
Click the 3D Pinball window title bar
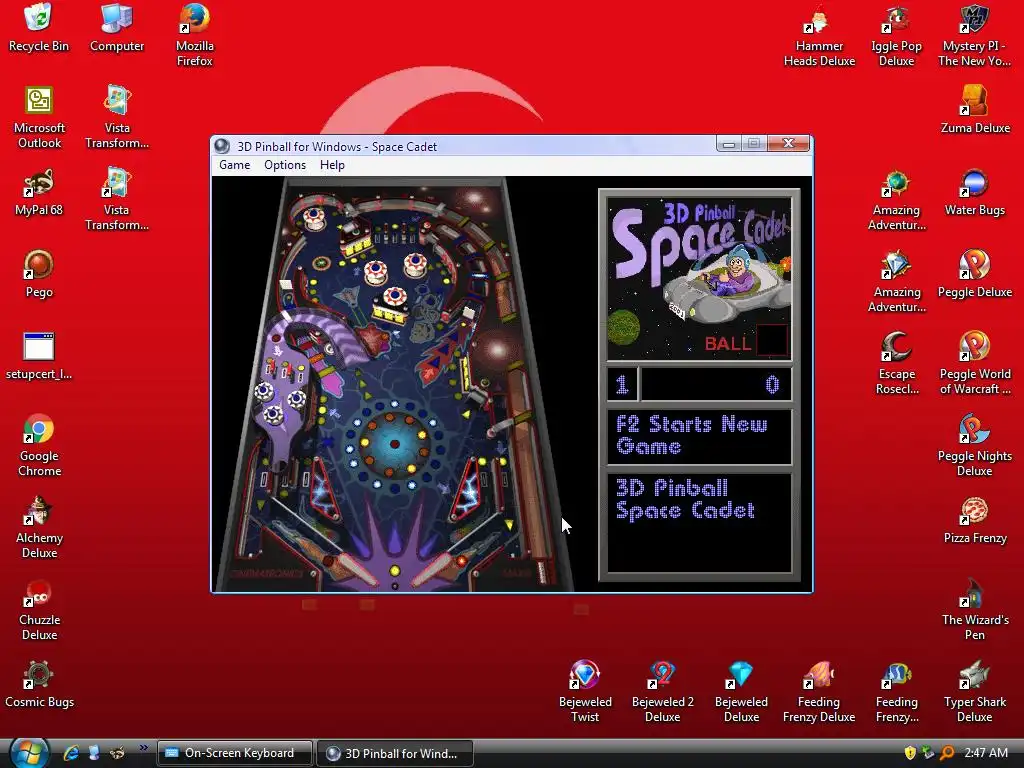tap(464, 146)
